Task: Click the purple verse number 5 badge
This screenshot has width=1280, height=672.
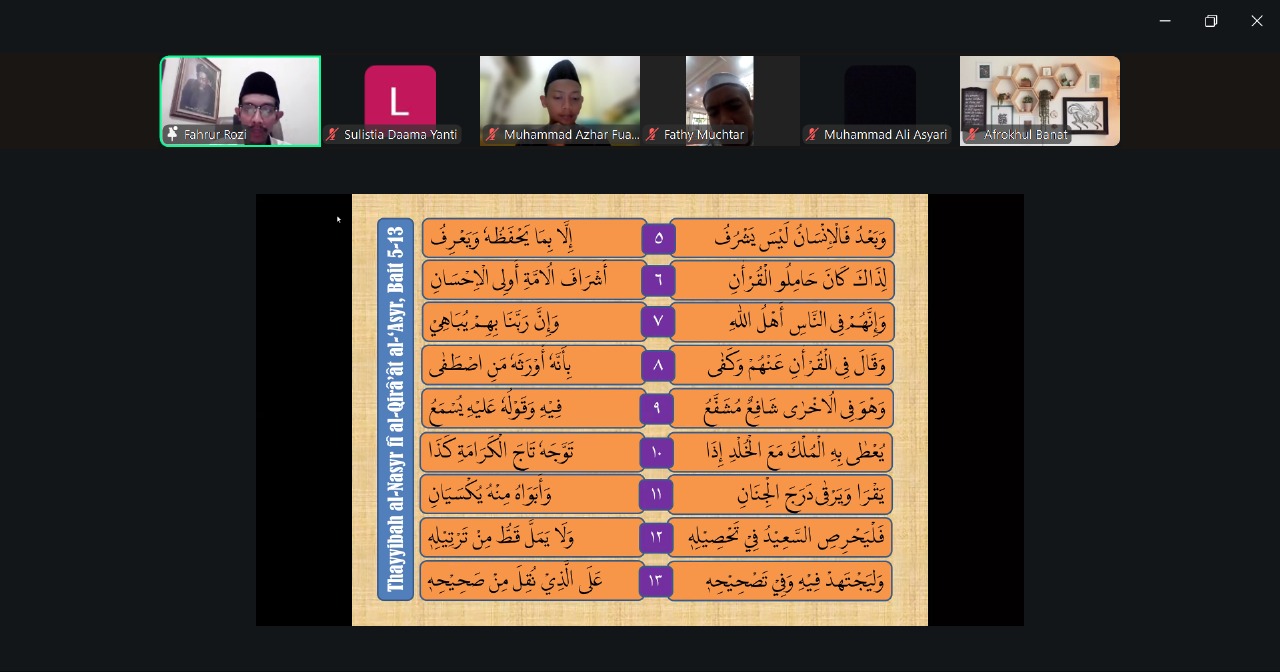Action: 658,238
